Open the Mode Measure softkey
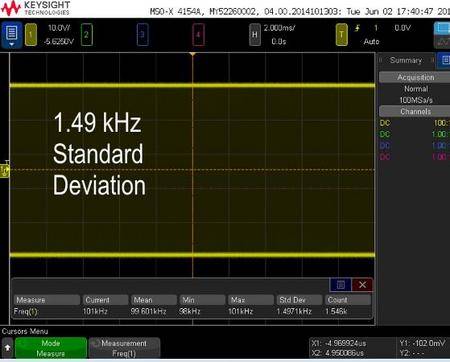Screen dimensions: 450x362 [51, 348]
